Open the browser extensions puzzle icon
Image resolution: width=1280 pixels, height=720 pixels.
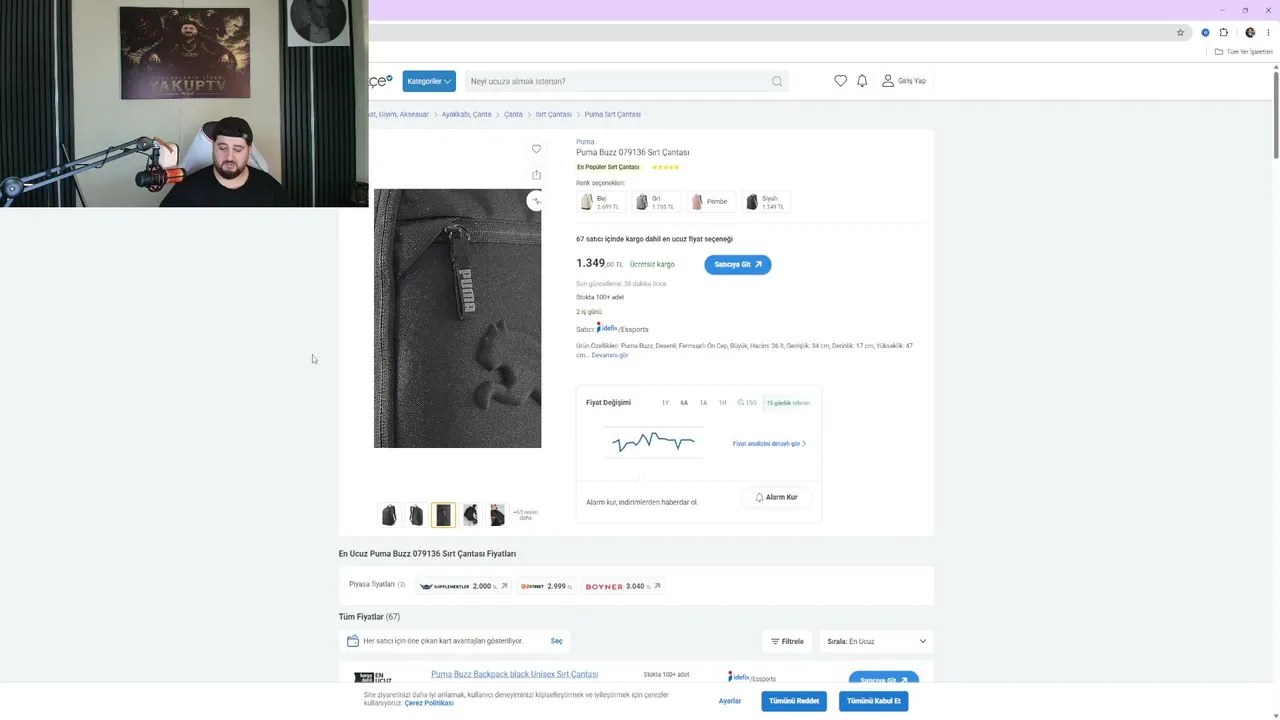pos(1223,32)
